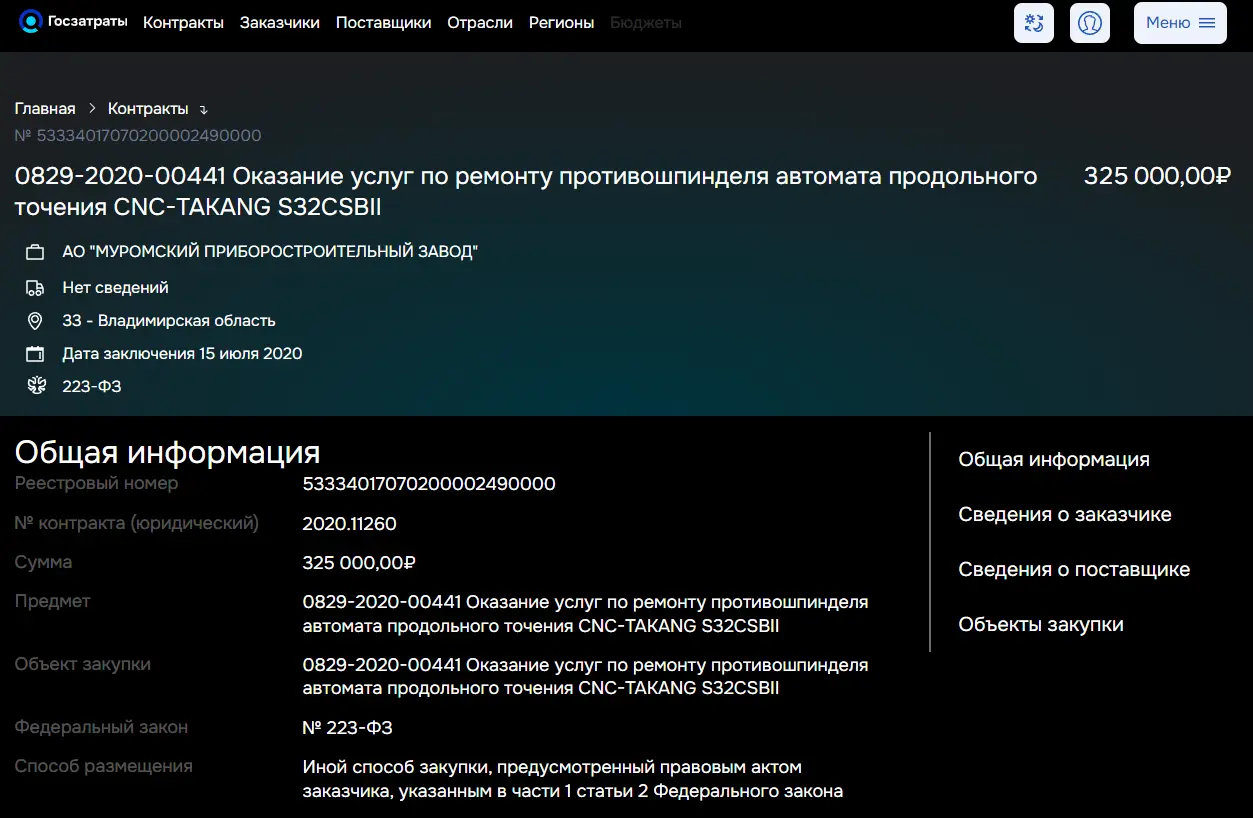Click the Способ размещения value text
Image resolution: width=1253 pixels, height=818 pixels.
(573, 780)
